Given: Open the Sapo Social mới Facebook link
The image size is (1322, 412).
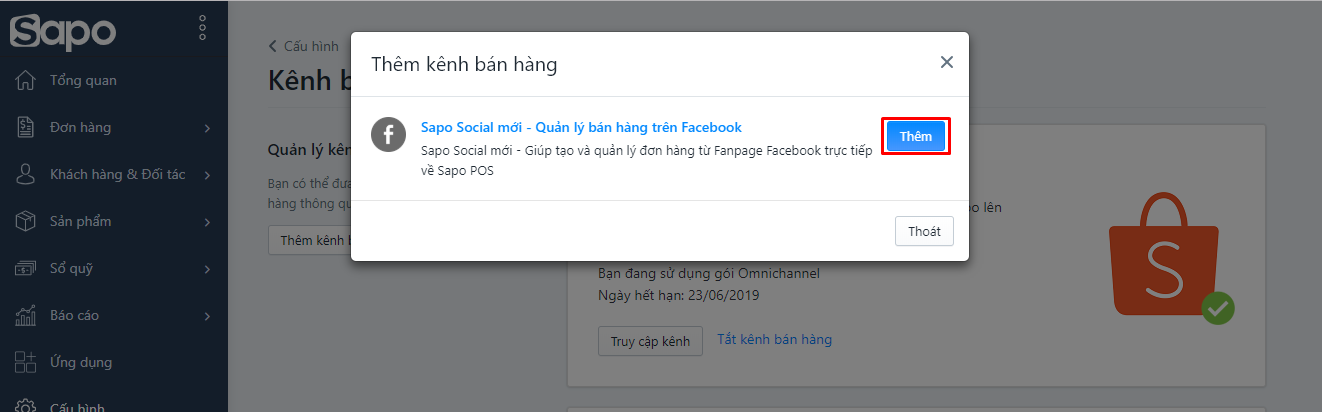Looking at the screenshot, I should pos(581,127).
